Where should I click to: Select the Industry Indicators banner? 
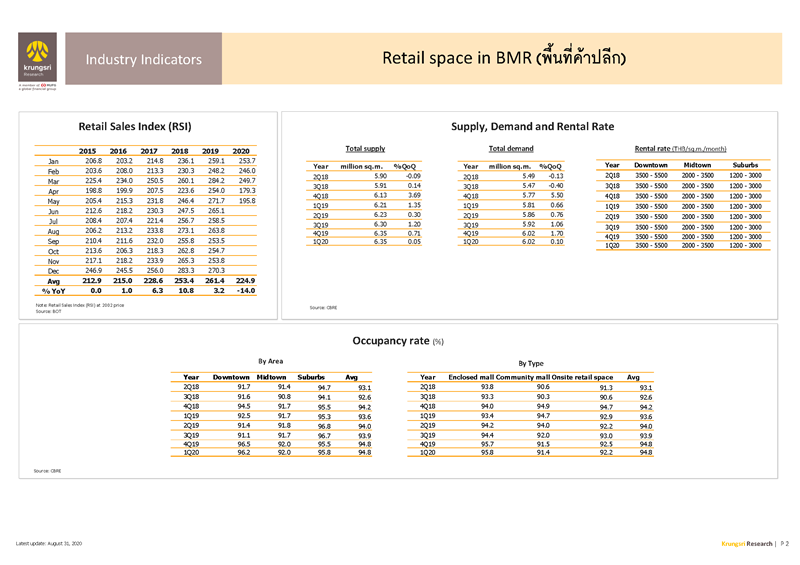pyautogui.click(x=143, y=60)
